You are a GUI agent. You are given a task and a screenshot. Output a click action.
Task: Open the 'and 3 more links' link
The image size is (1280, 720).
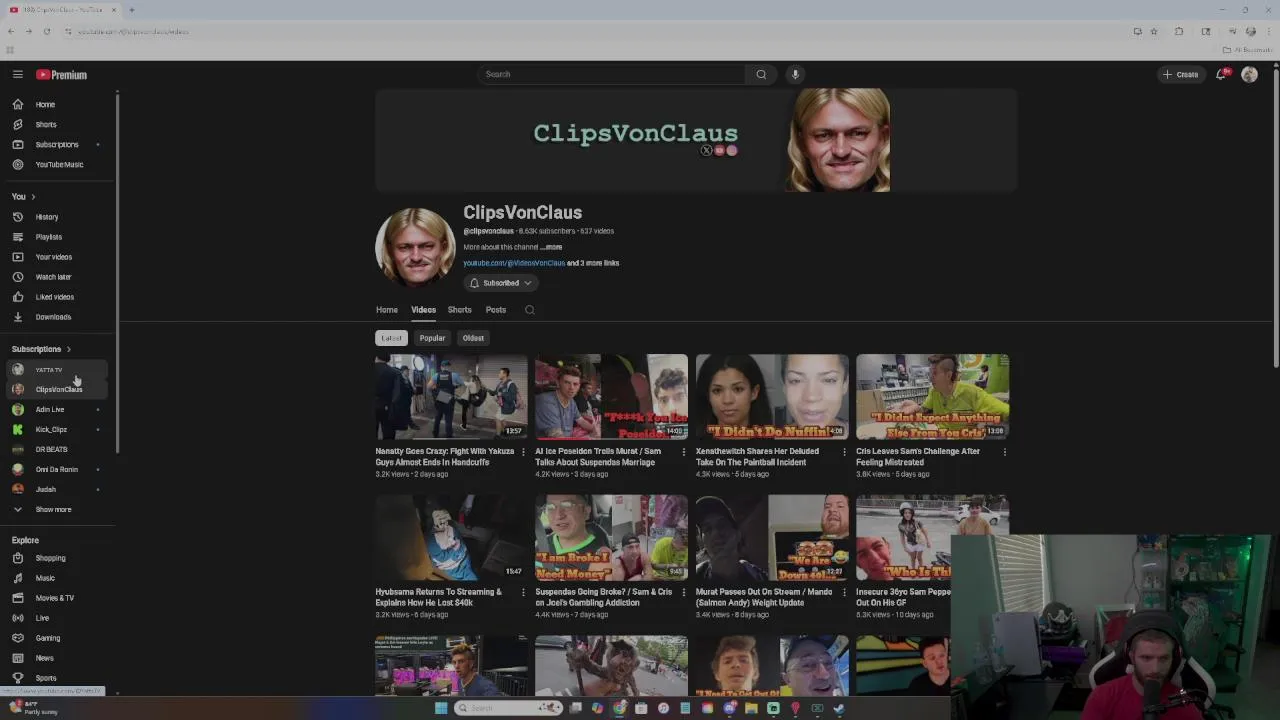click(x=593, y=263)
